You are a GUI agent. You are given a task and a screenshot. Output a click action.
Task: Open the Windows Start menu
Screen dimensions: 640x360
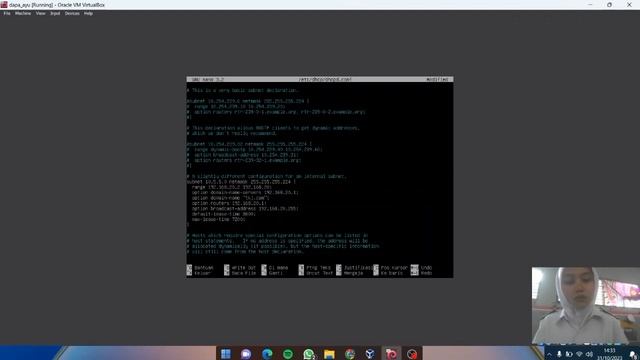(x=226, y=353)
